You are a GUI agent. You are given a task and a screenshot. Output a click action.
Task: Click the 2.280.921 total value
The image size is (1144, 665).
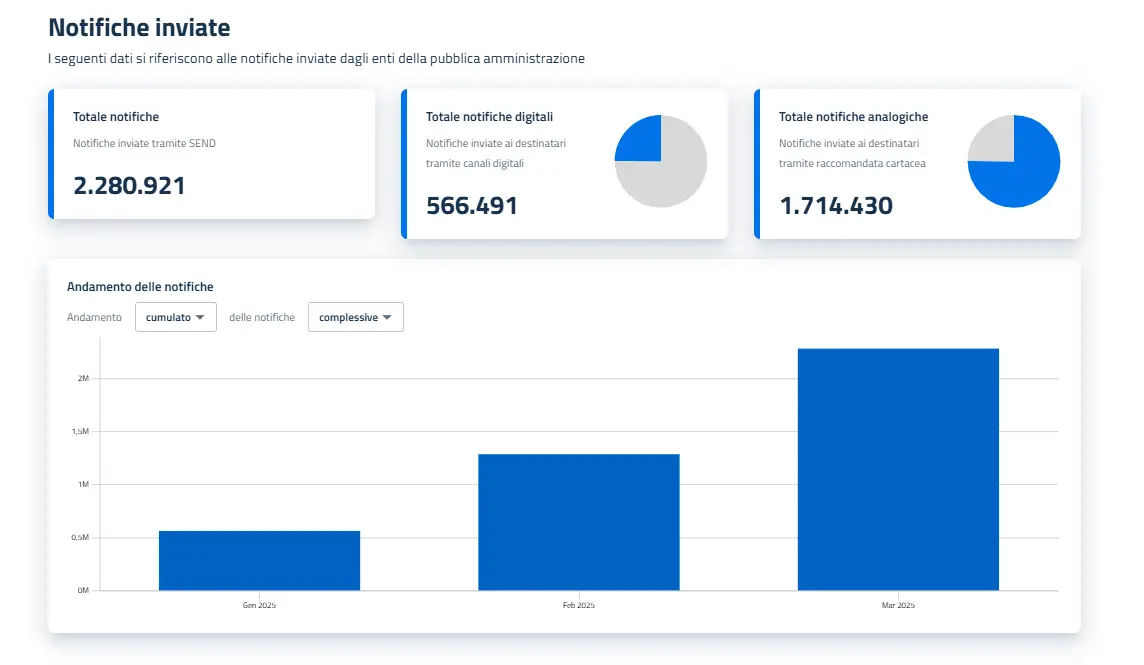point(129,185)
